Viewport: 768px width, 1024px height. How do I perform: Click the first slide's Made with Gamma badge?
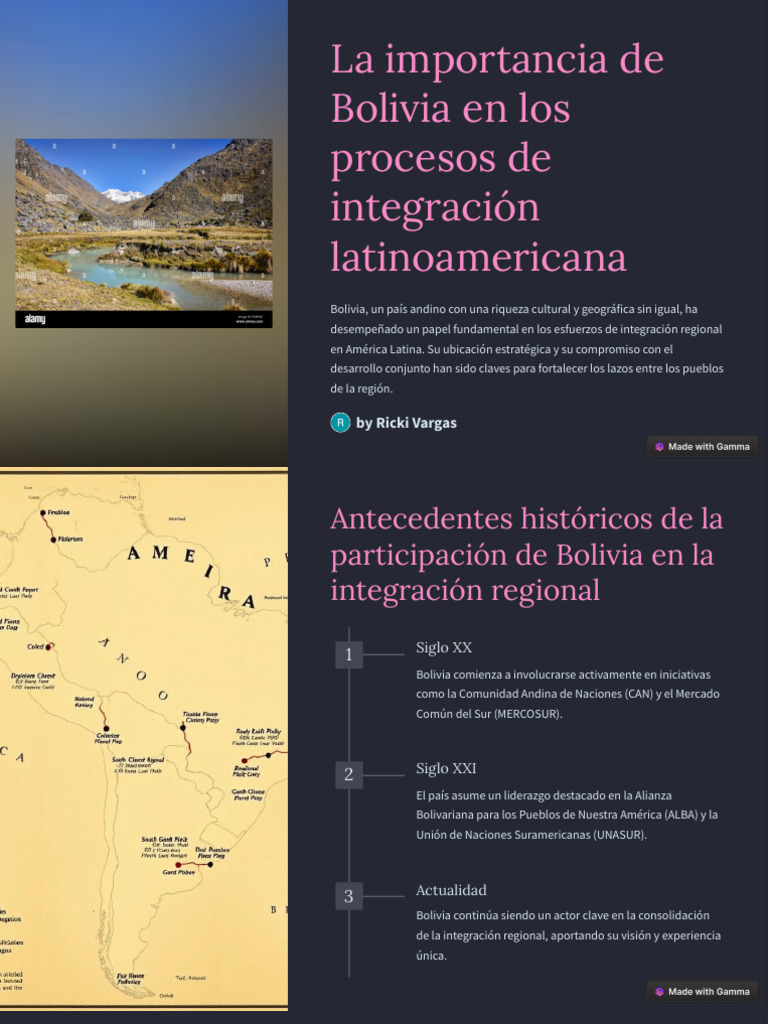[703, 447]
